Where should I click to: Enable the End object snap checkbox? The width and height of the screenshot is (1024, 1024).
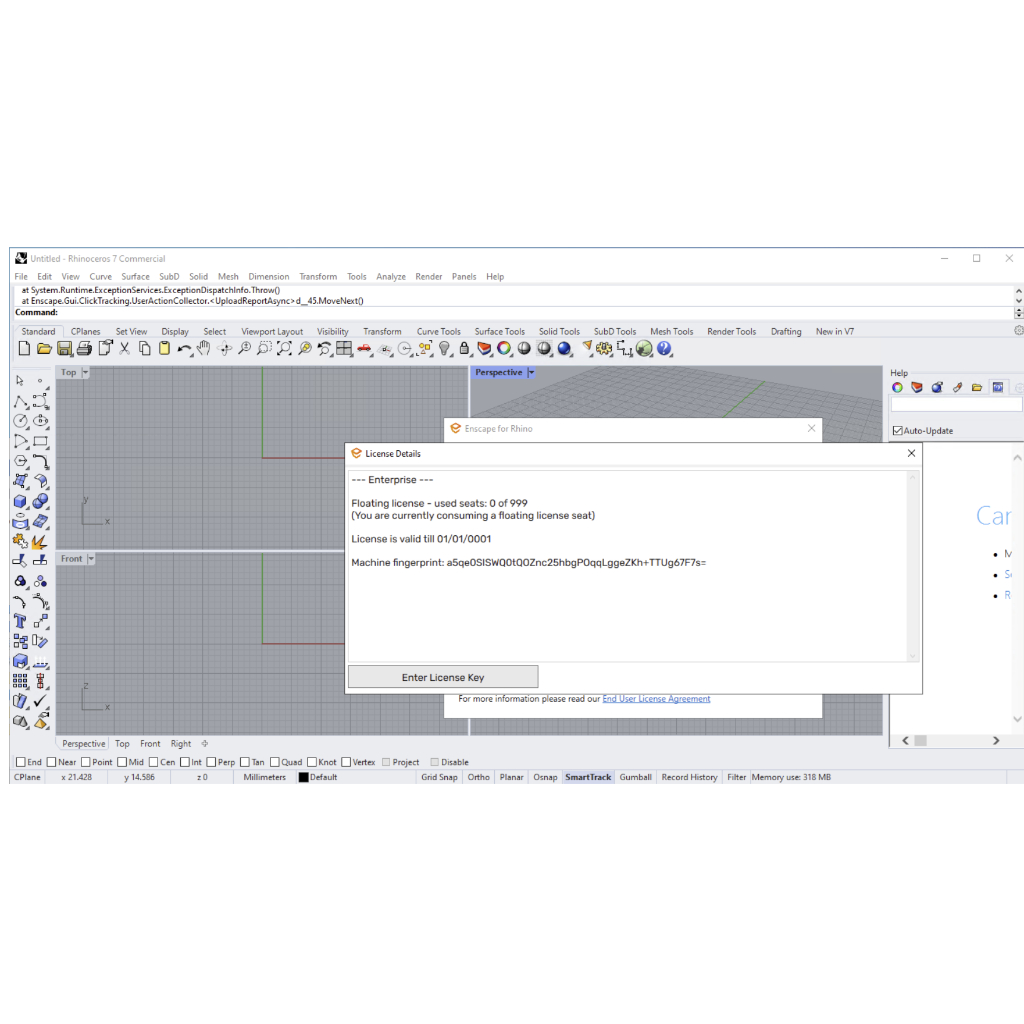[20, 762]
